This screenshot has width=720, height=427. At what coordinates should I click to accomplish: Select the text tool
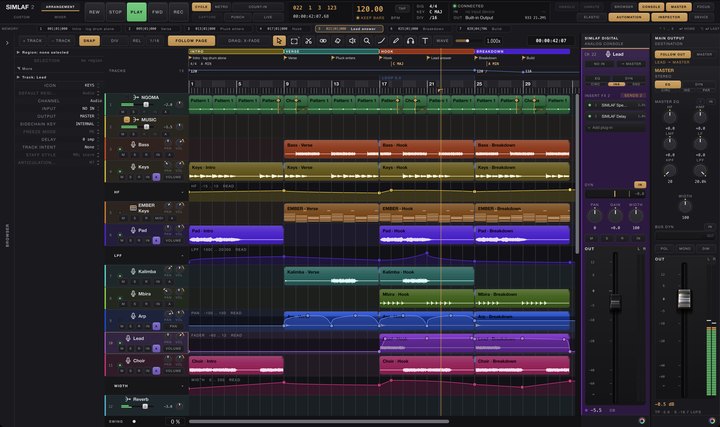pyautogui.click(x=425, y=41)
